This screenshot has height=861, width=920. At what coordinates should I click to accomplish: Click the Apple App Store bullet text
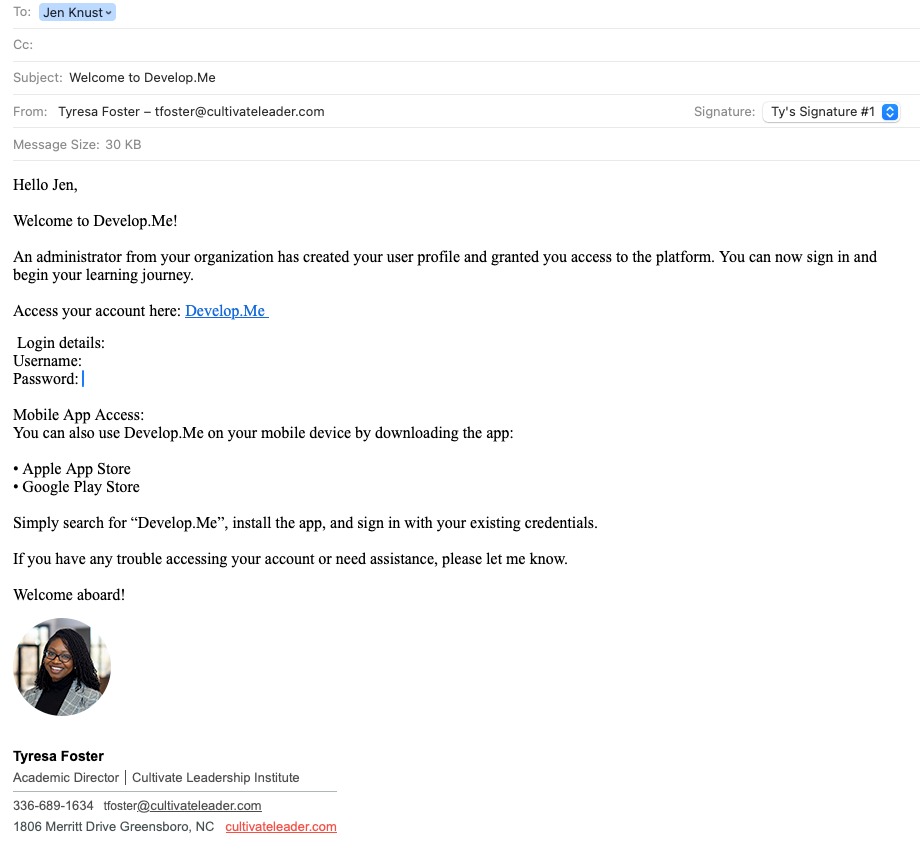point(76,469)
